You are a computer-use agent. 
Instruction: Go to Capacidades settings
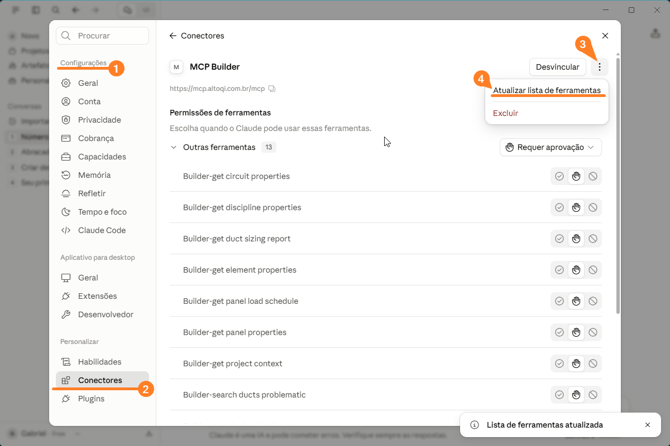[x=103, y=156]
